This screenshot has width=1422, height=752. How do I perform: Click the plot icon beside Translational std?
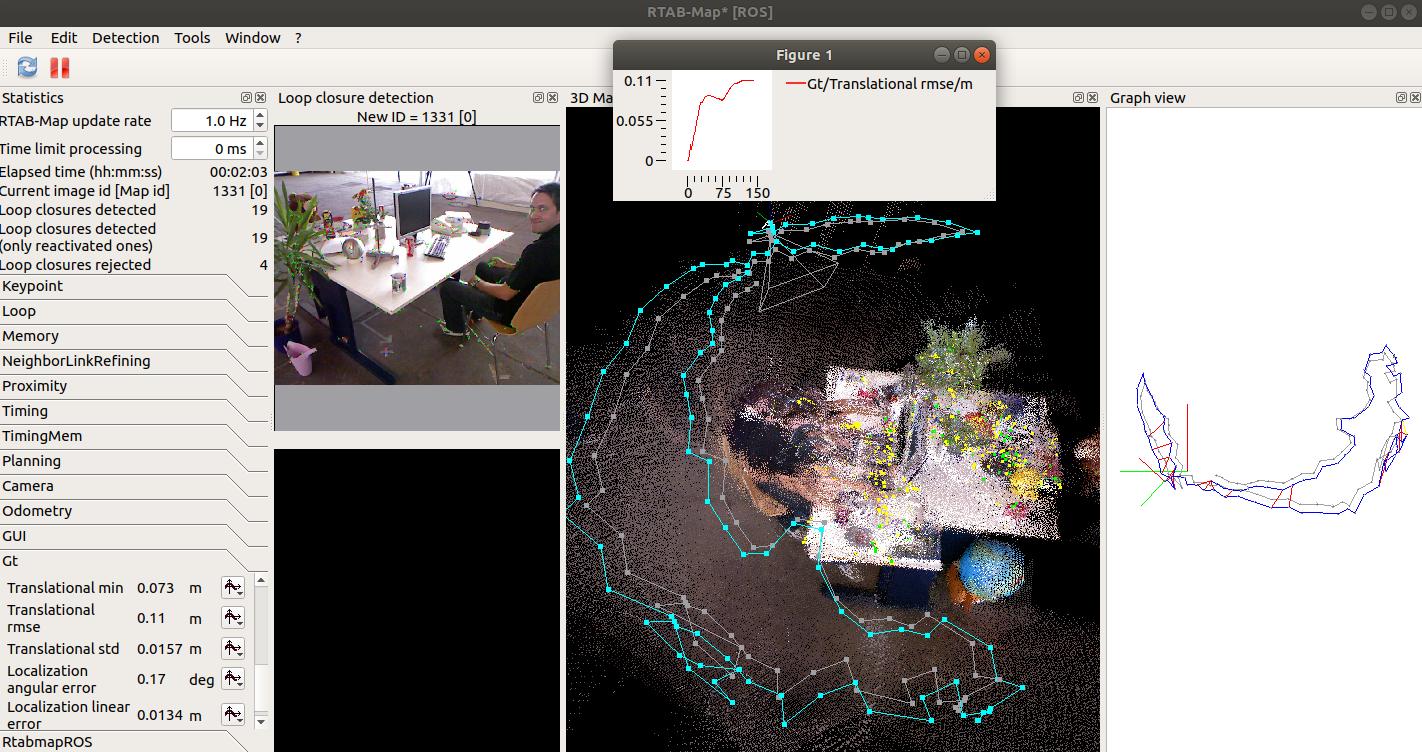coord(232,648)
